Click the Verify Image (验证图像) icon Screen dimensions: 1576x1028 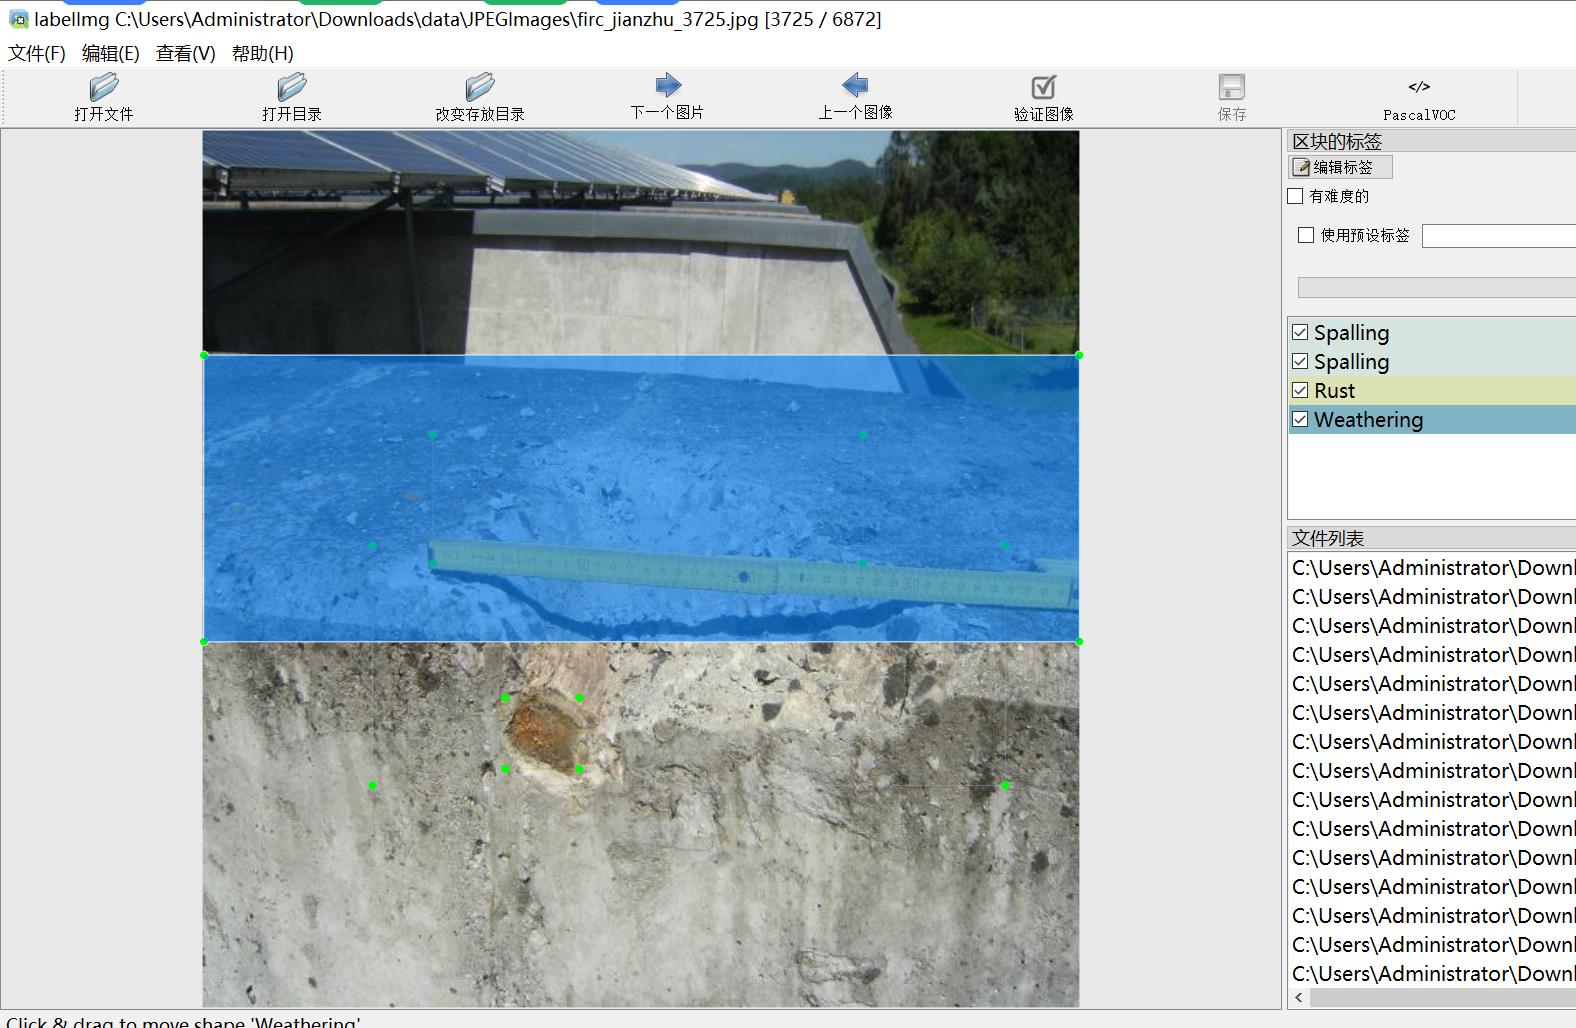pos(1043,87)
